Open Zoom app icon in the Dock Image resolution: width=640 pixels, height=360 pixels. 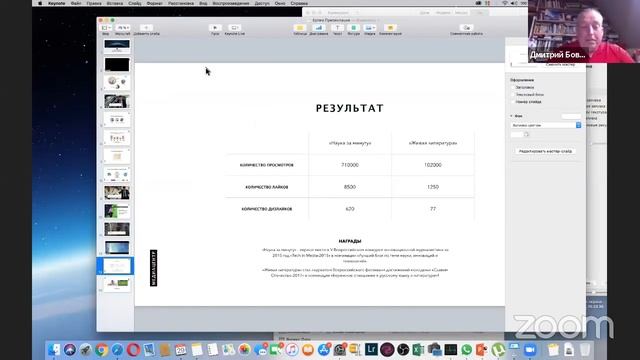(x=530, y=350)
